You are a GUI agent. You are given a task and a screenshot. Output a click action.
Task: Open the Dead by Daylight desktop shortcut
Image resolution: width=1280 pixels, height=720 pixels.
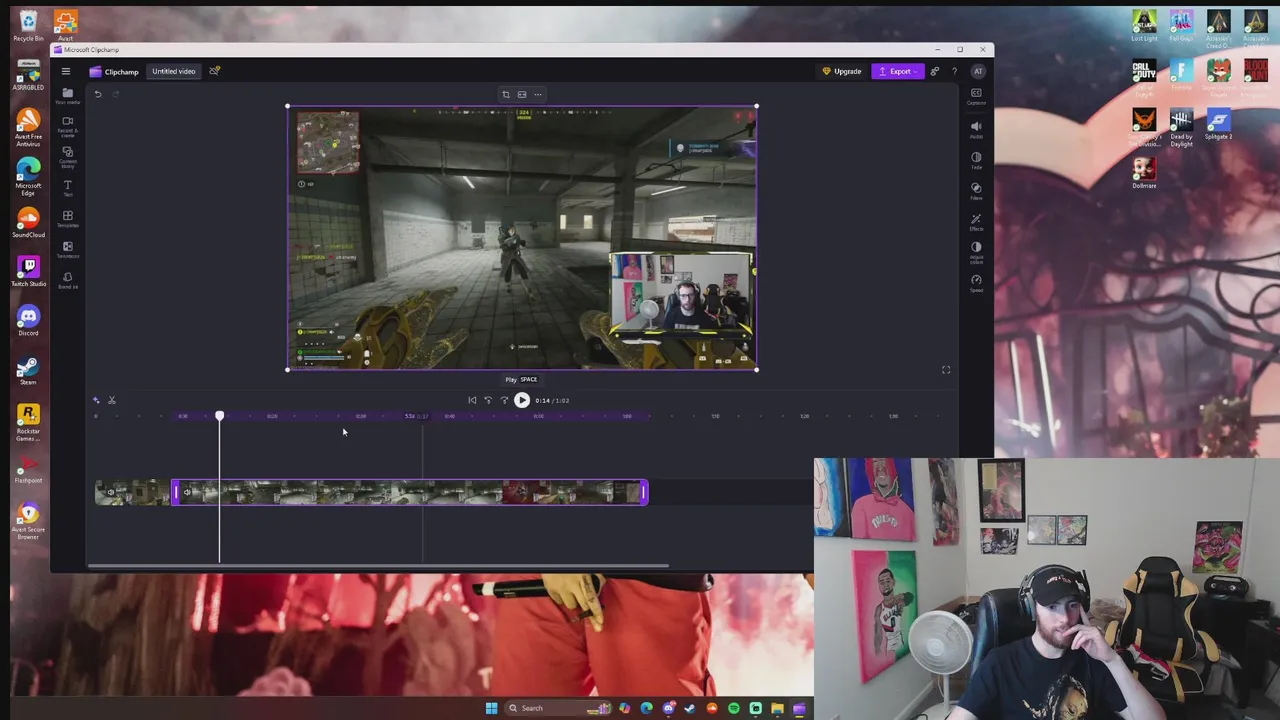(1181, 129)
